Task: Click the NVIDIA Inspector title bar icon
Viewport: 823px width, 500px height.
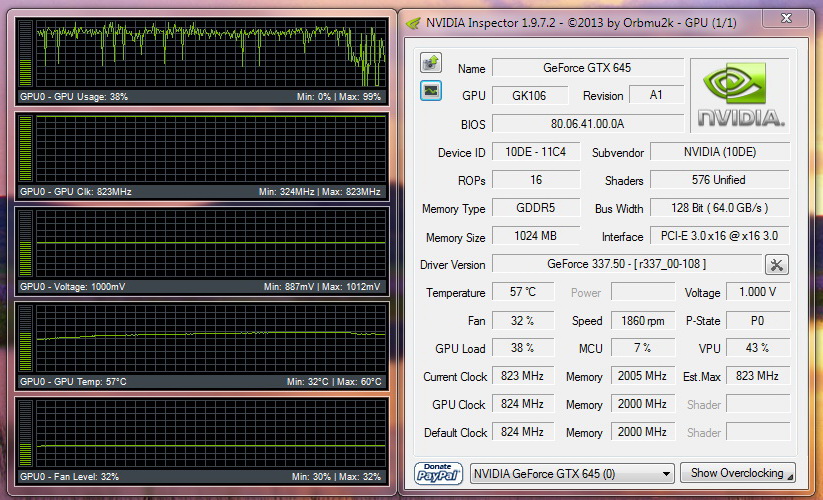Action: pyautogui.click(x=414, y=23)
